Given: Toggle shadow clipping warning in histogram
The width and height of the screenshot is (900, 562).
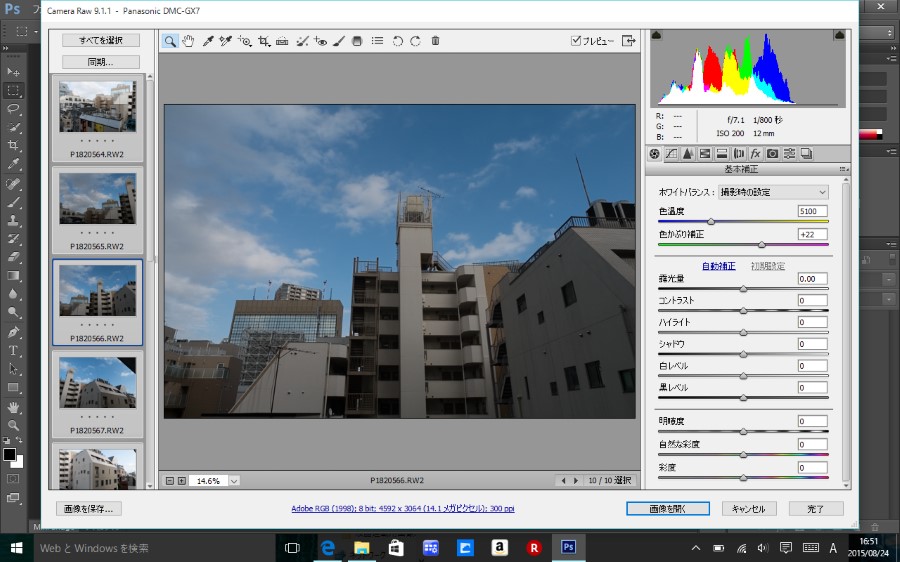Looking at the screenshot, I should (x=656, y=35).
